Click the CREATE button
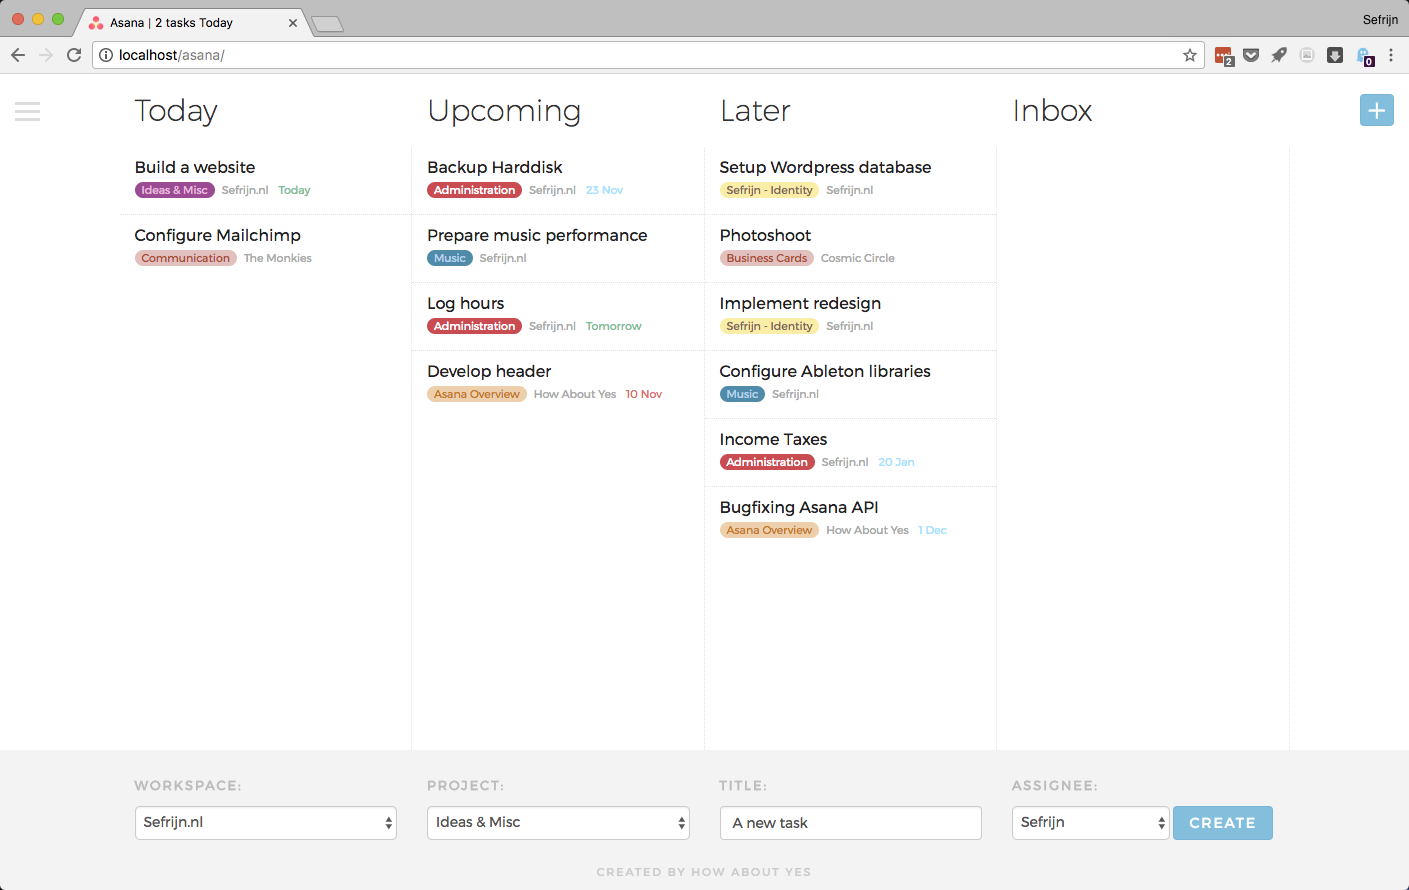Viewport: 1409px width, 890px height. coord(1222,823)
